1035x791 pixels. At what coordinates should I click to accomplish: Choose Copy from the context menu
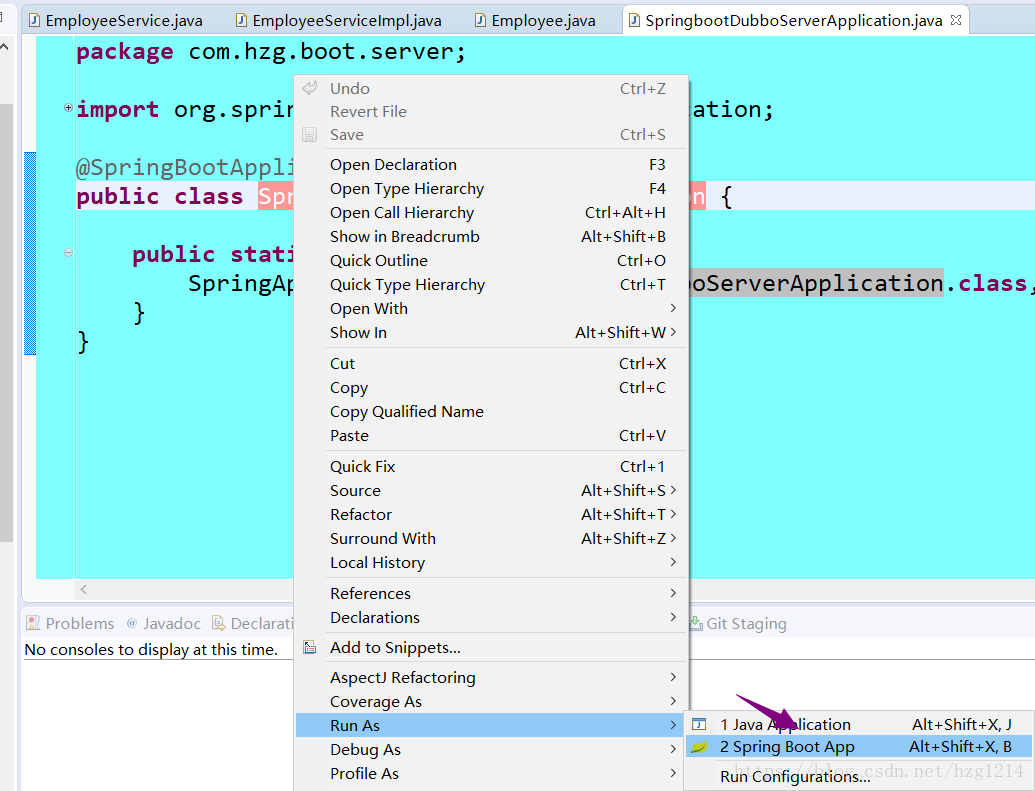[x=492, y=388]
